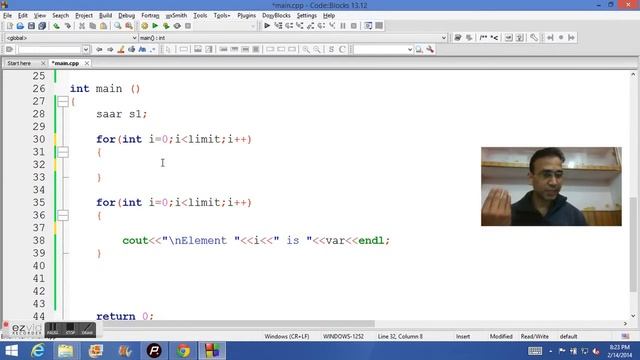Image resolution: width=640 pixels, height=360 pixels.
Task: Open the build target dropdown arrow
Action: coord(253,26)
